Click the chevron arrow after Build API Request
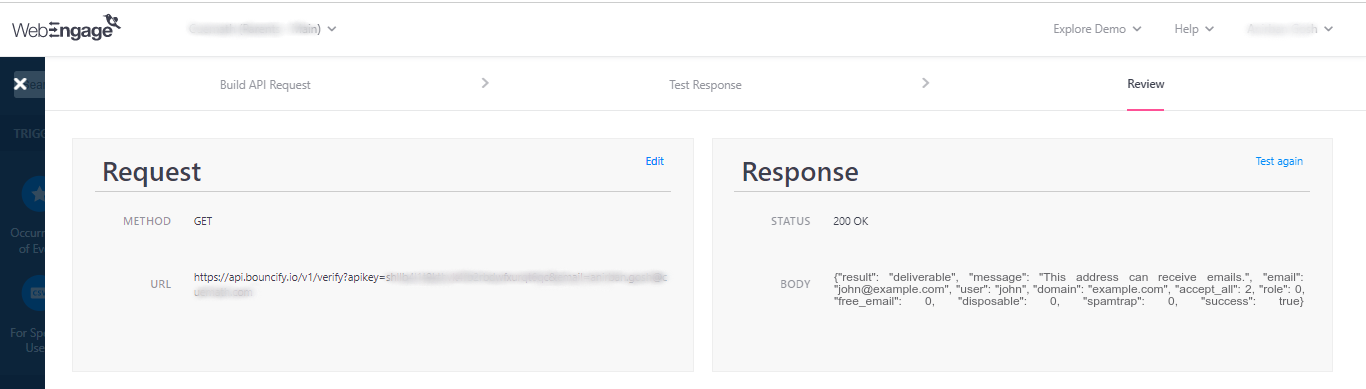The width and height of the screenshot is (1366, 389). (485, 83)
